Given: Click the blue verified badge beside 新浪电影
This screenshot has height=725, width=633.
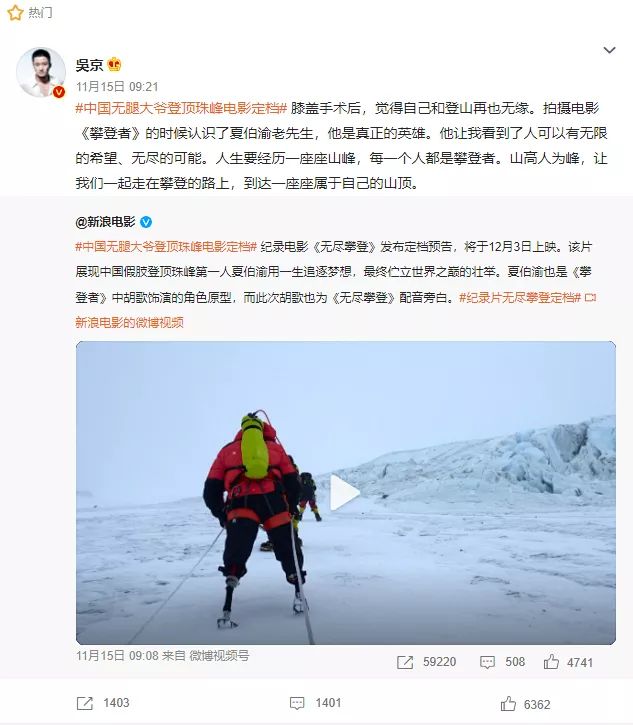Looking at the screenshot, I should [x=146, y=222].
